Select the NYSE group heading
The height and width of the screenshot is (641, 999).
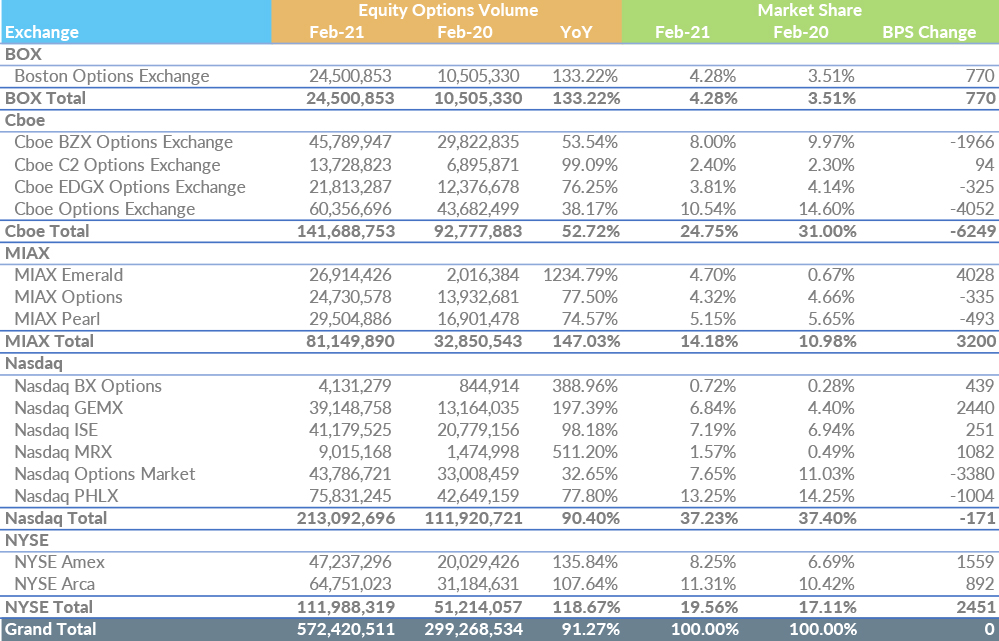click(x=27, y=540)
